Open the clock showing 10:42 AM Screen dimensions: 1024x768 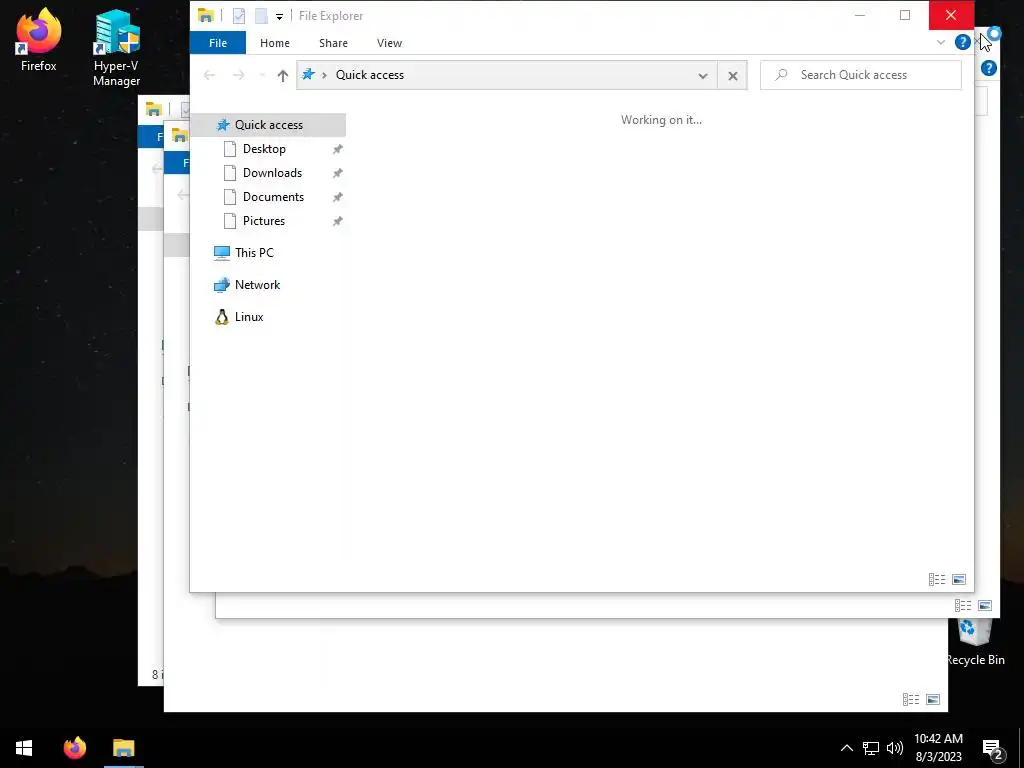coord(938,748)
